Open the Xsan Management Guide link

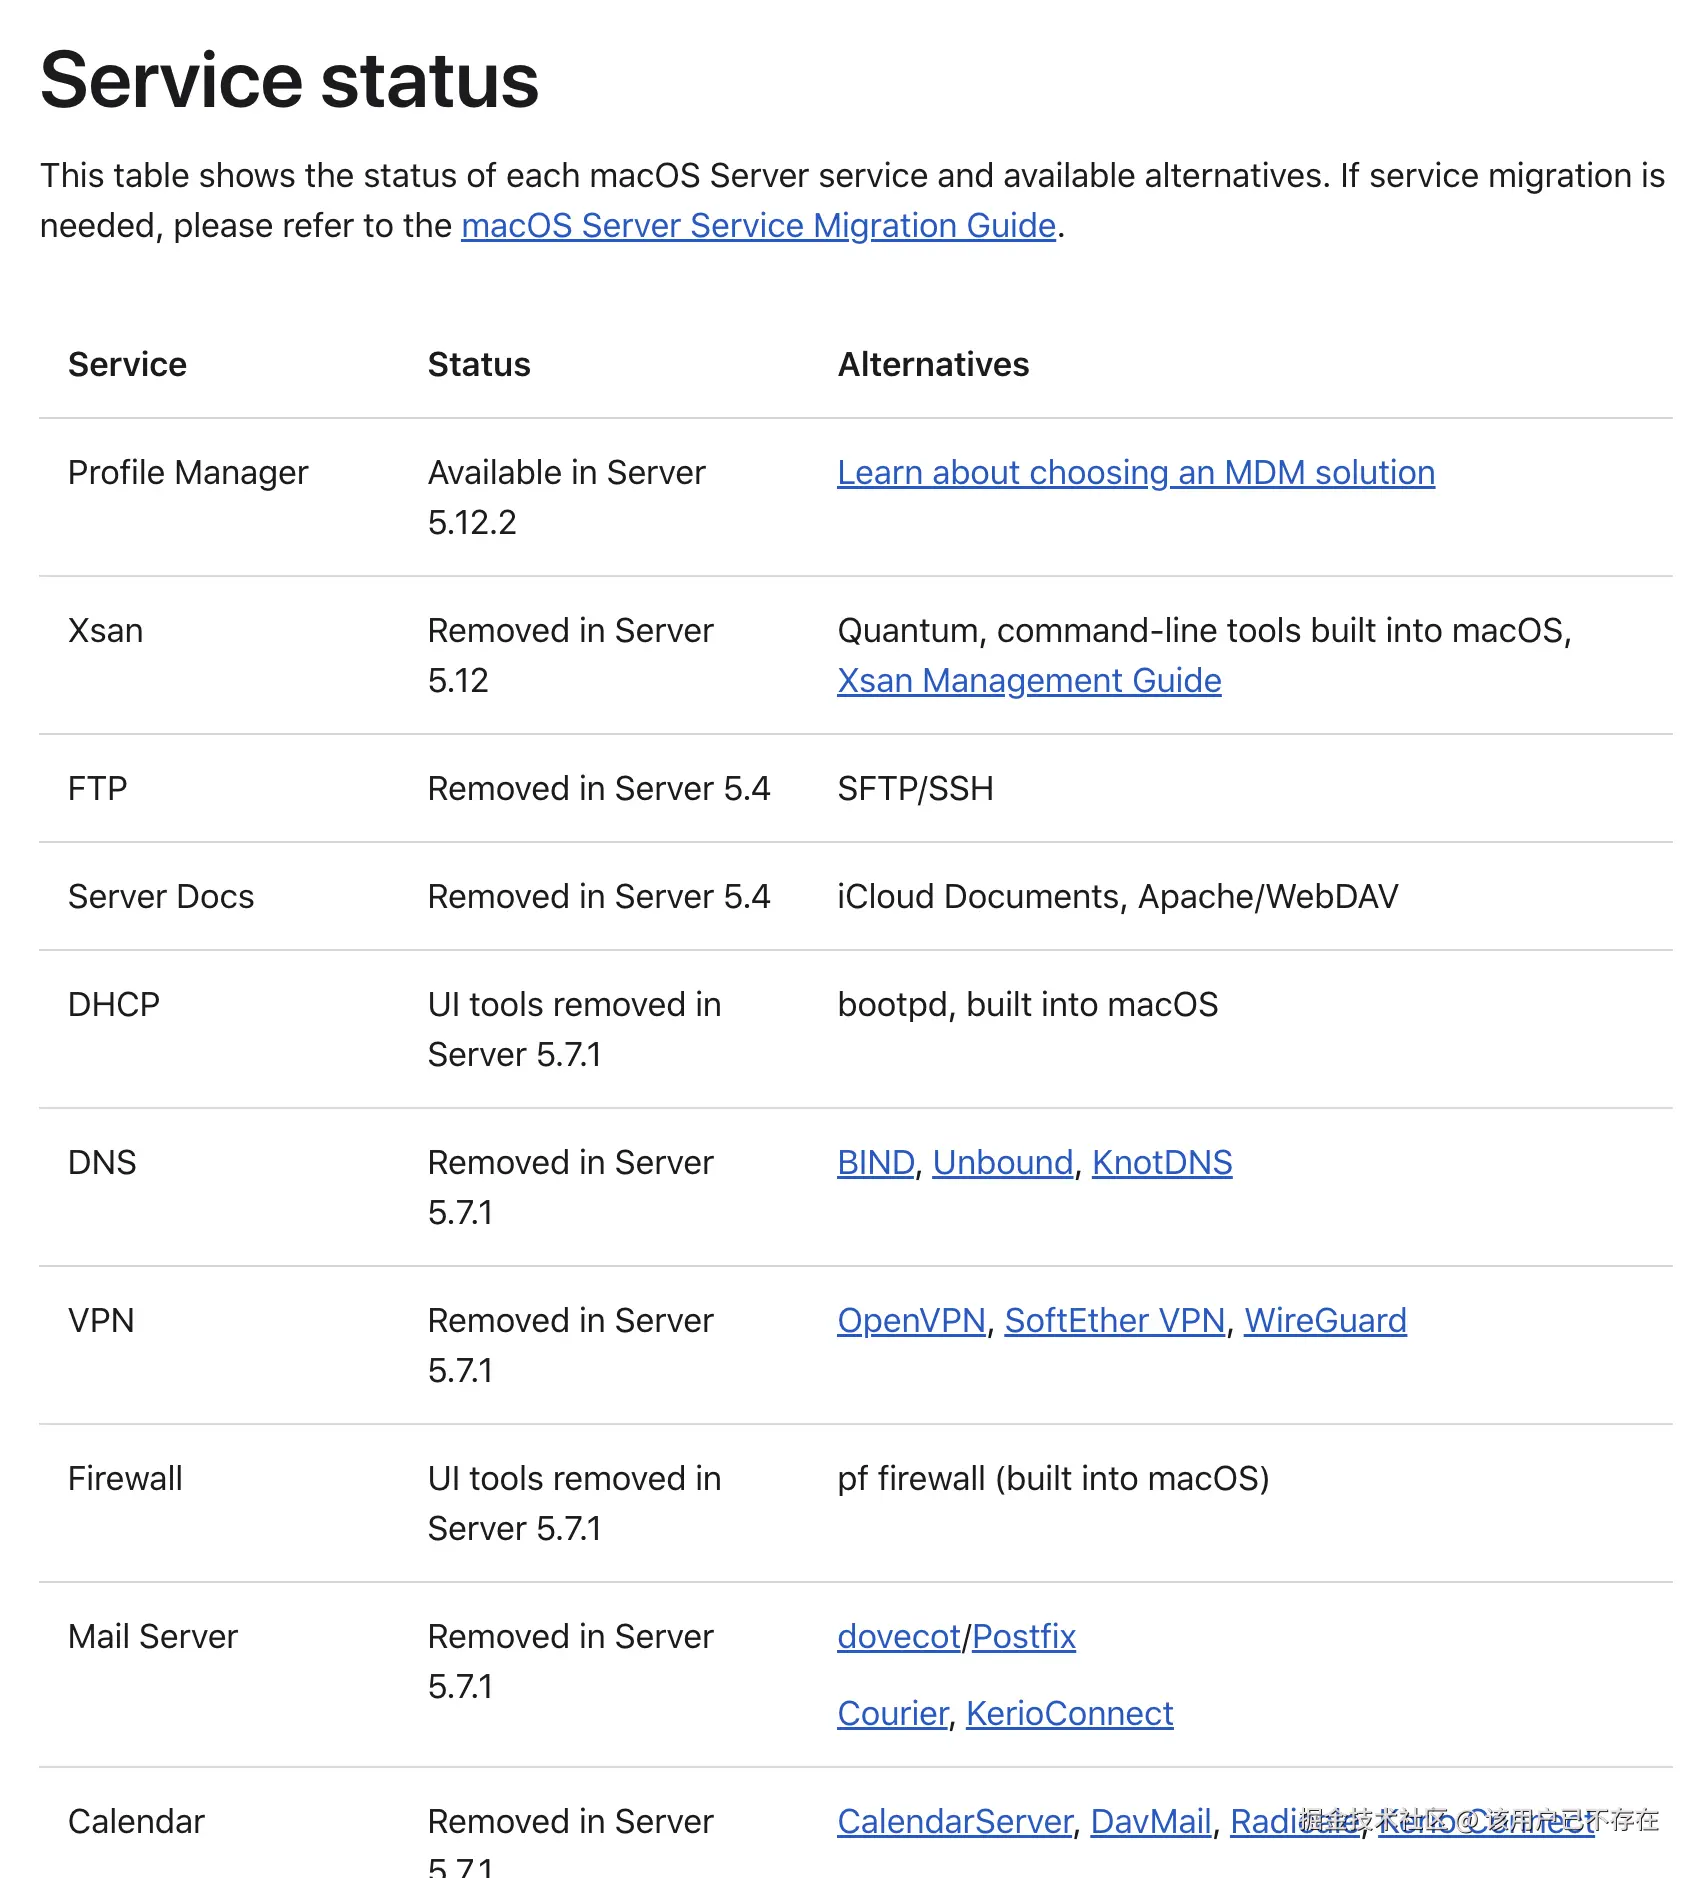[x=1028, y=681]
